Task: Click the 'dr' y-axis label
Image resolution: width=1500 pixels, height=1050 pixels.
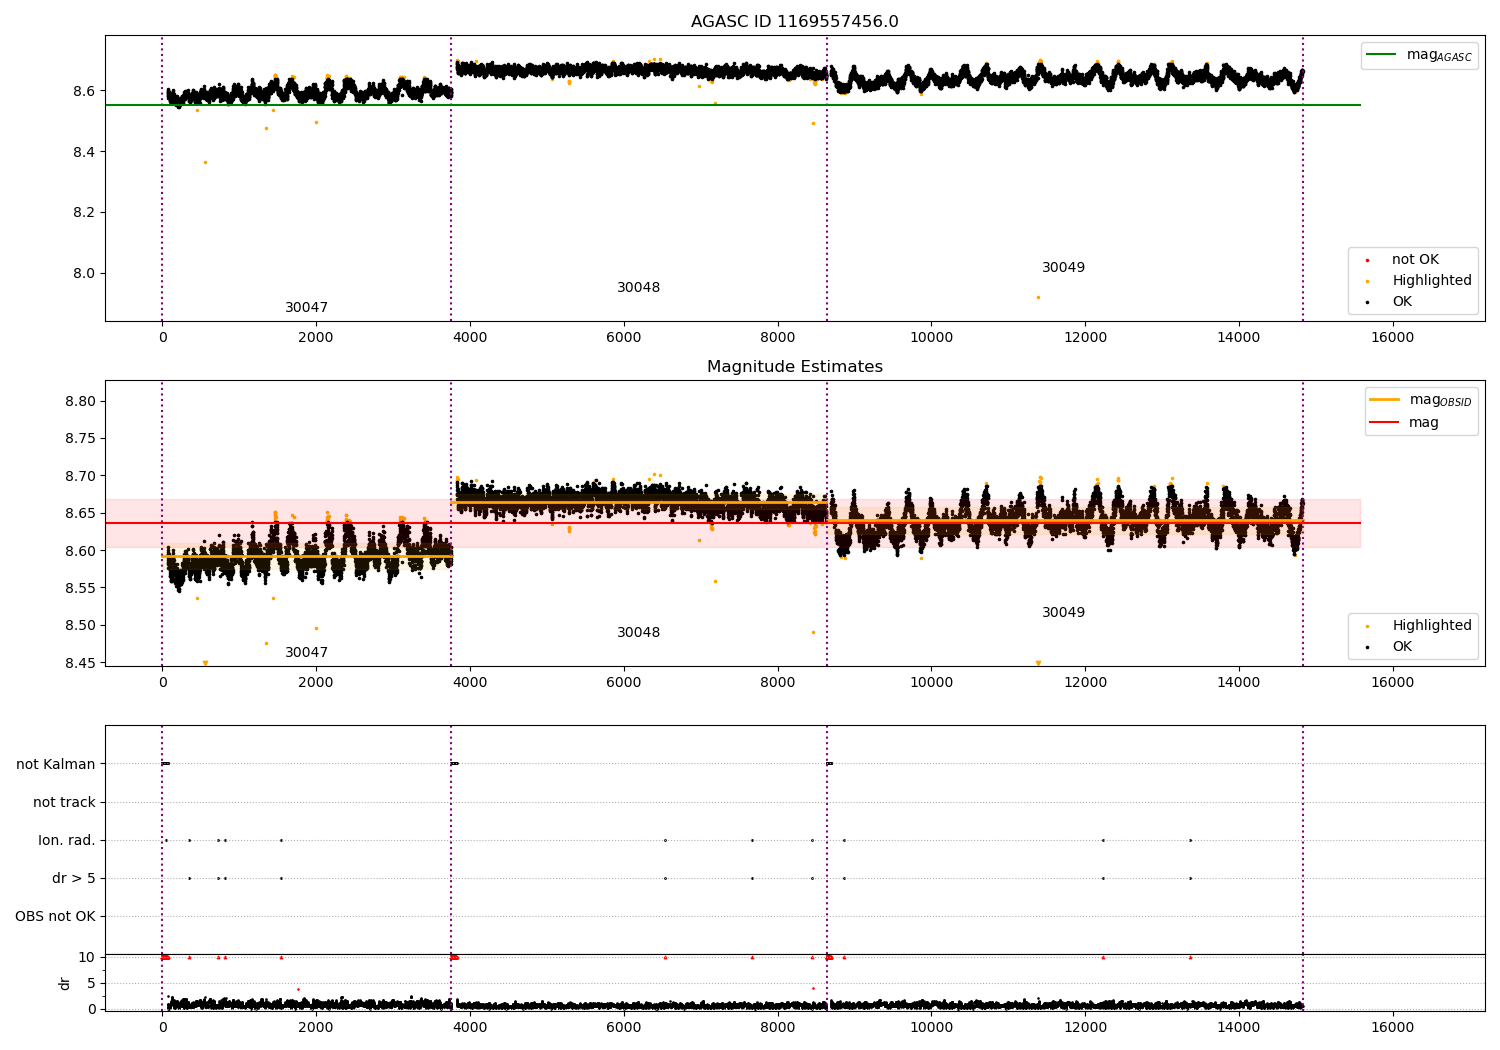Action: point(65,983)
